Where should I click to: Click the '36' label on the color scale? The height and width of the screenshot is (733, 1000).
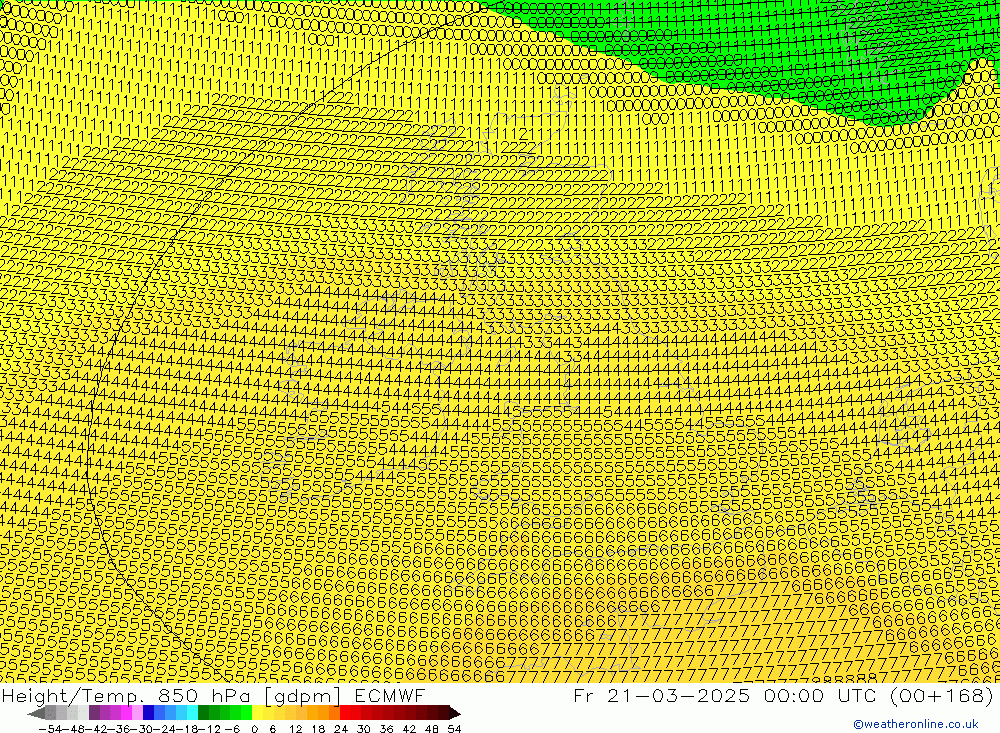point(386,729)
